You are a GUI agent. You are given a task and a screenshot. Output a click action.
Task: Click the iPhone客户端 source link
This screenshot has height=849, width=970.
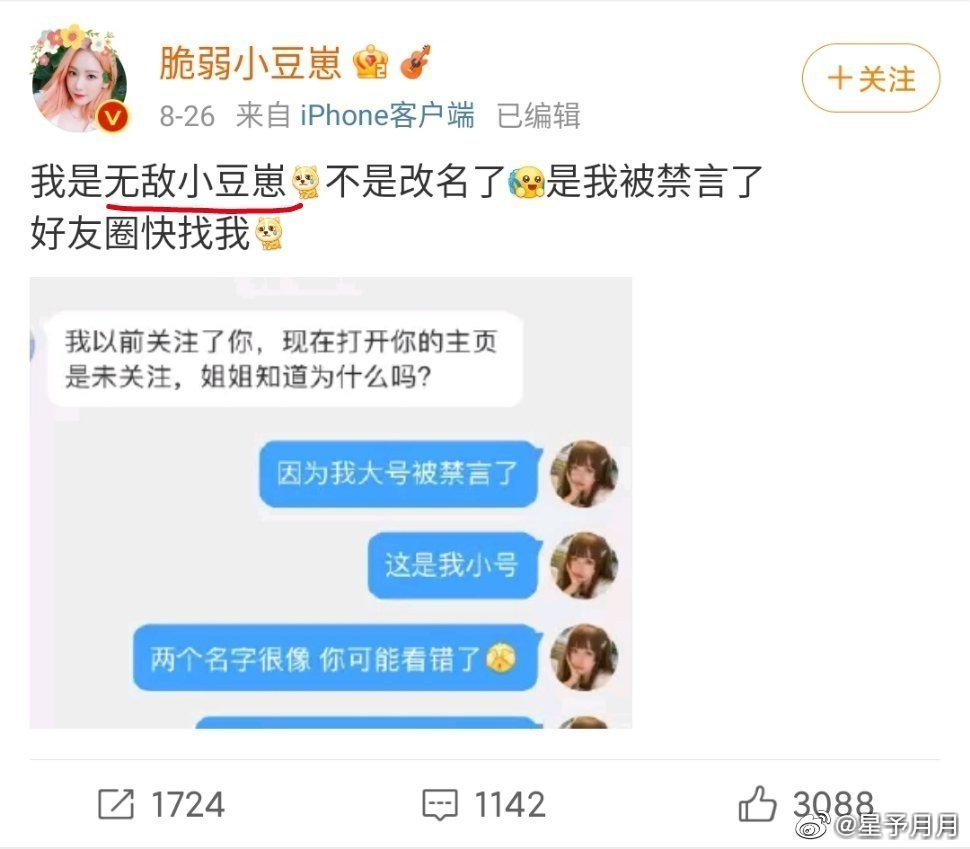[387, 115]
